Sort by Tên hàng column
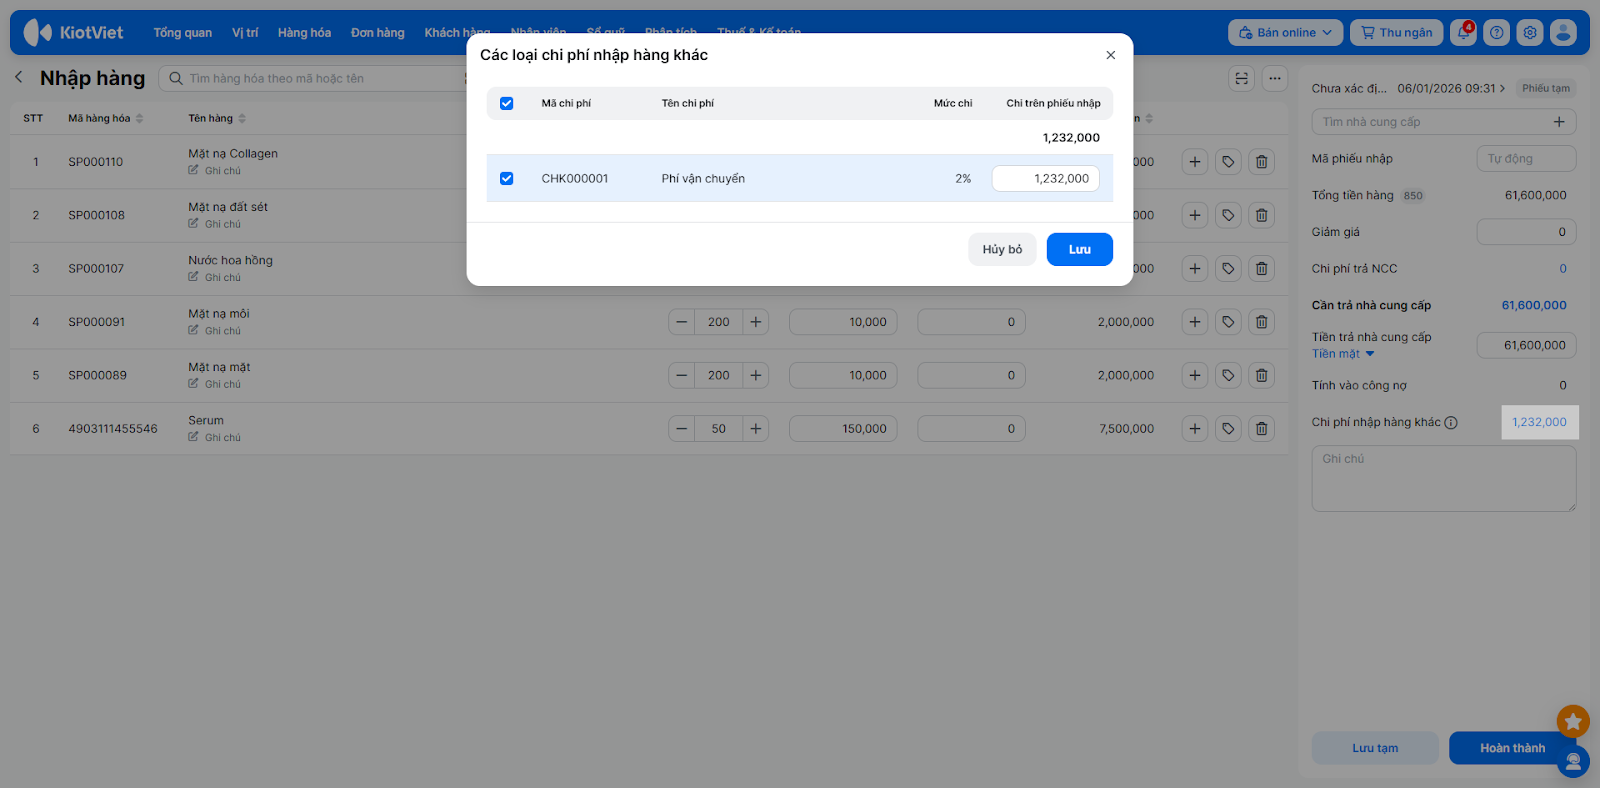This screenshot has width=1600, height=788. (x=217, y=118)
